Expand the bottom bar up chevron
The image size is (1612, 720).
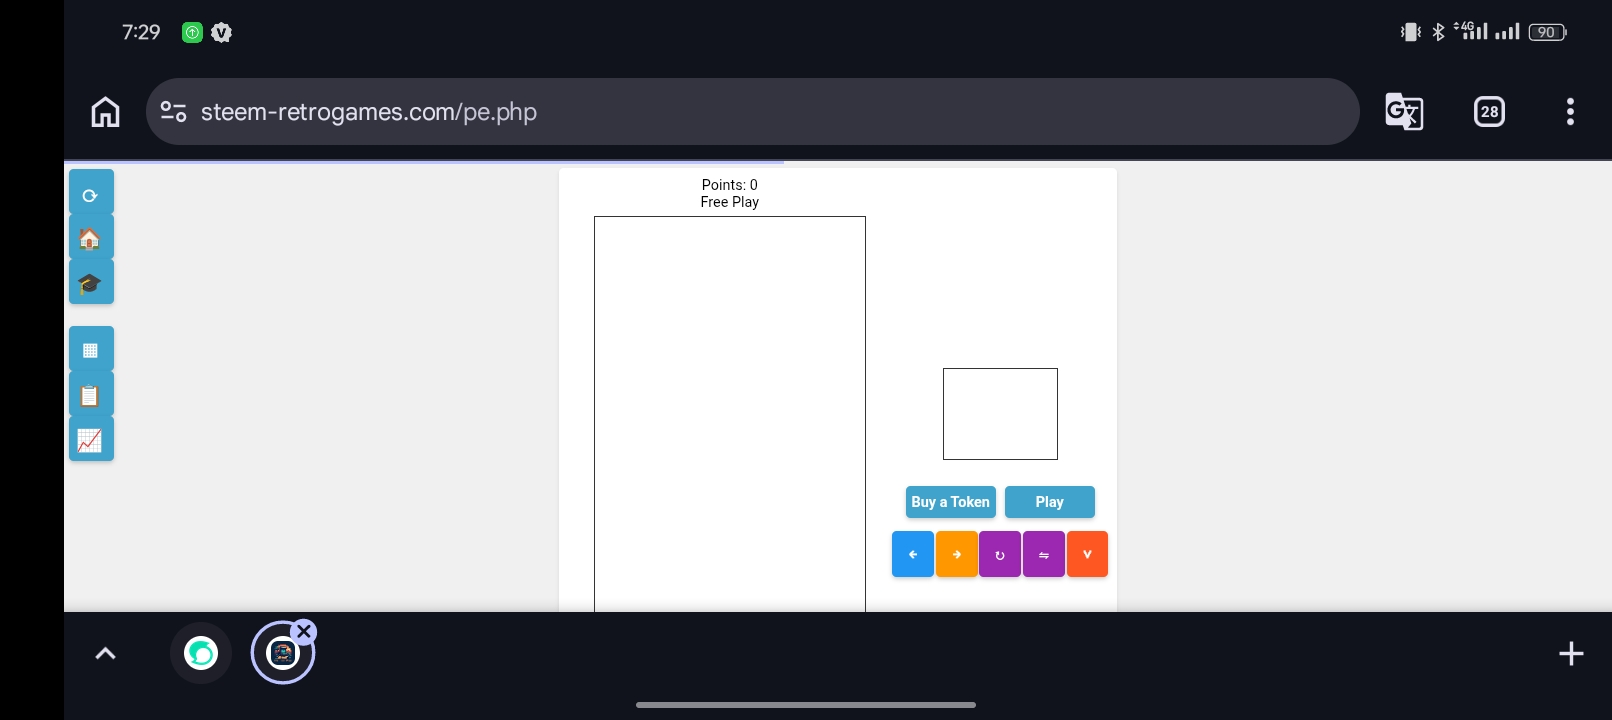tap(105, 654)
